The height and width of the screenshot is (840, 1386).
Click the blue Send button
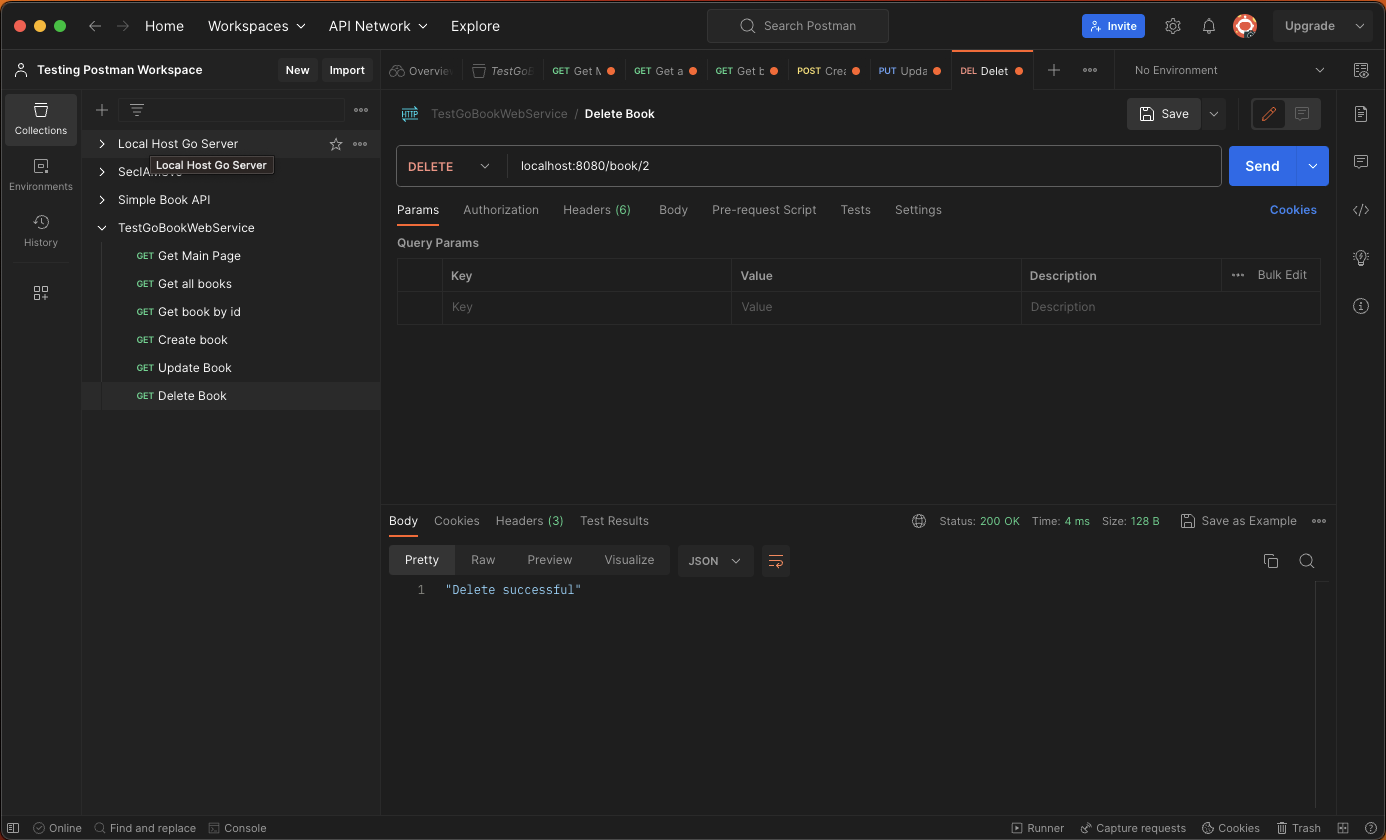click(x=1262, y=166)
